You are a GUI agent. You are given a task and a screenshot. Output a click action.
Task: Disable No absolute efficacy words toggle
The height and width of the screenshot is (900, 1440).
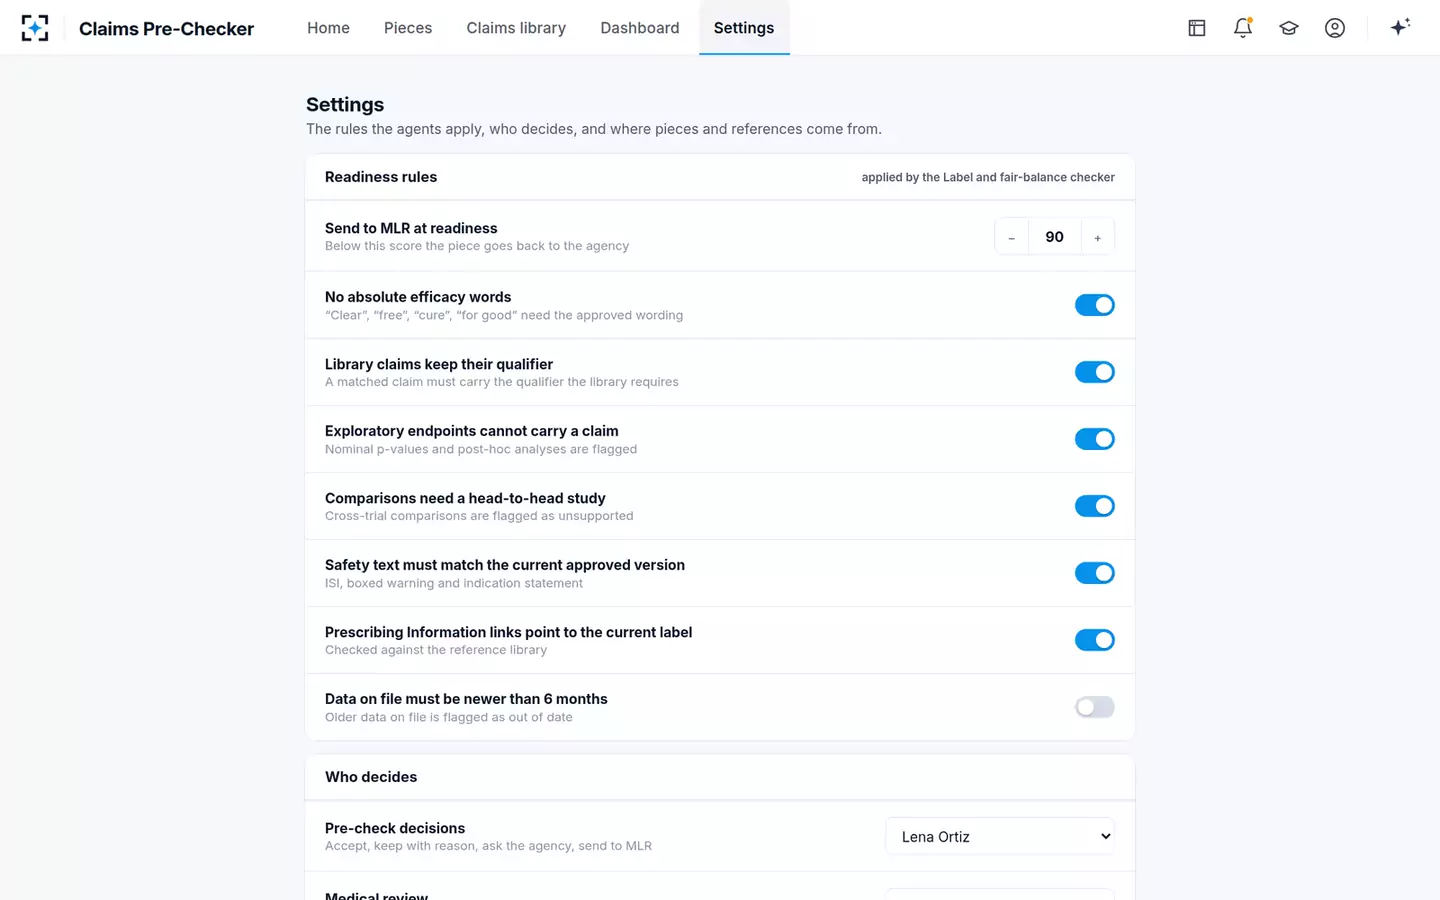pos(1095,305)
